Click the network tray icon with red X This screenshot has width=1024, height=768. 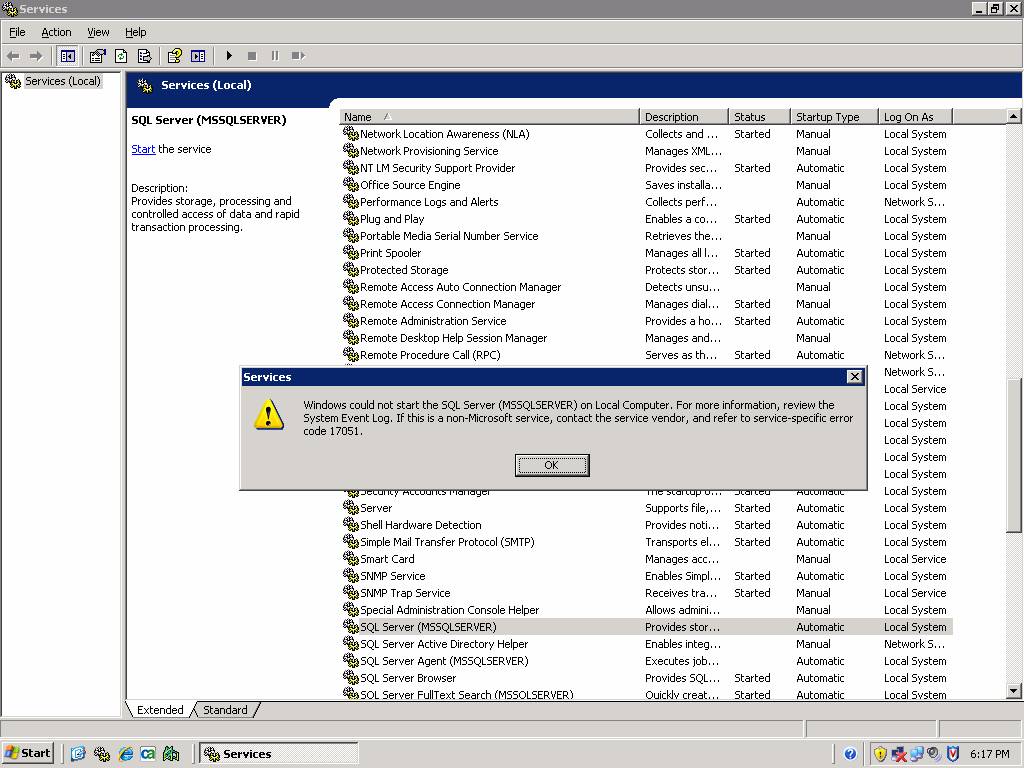pyautogui.click(x=899, y=754)
